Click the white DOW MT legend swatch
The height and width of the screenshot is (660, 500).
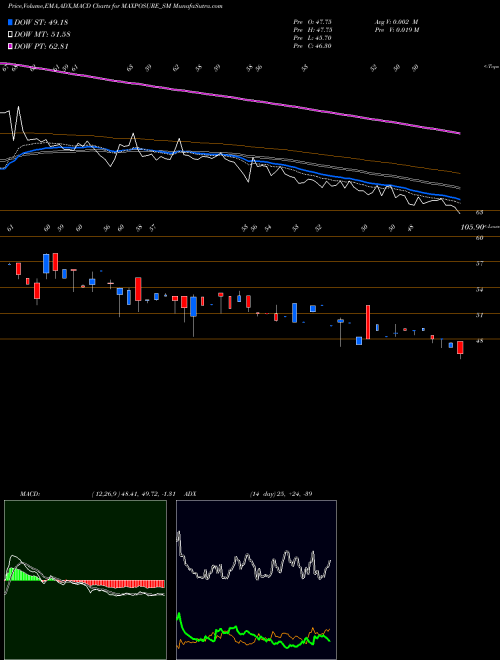click(x=10, y=34)
